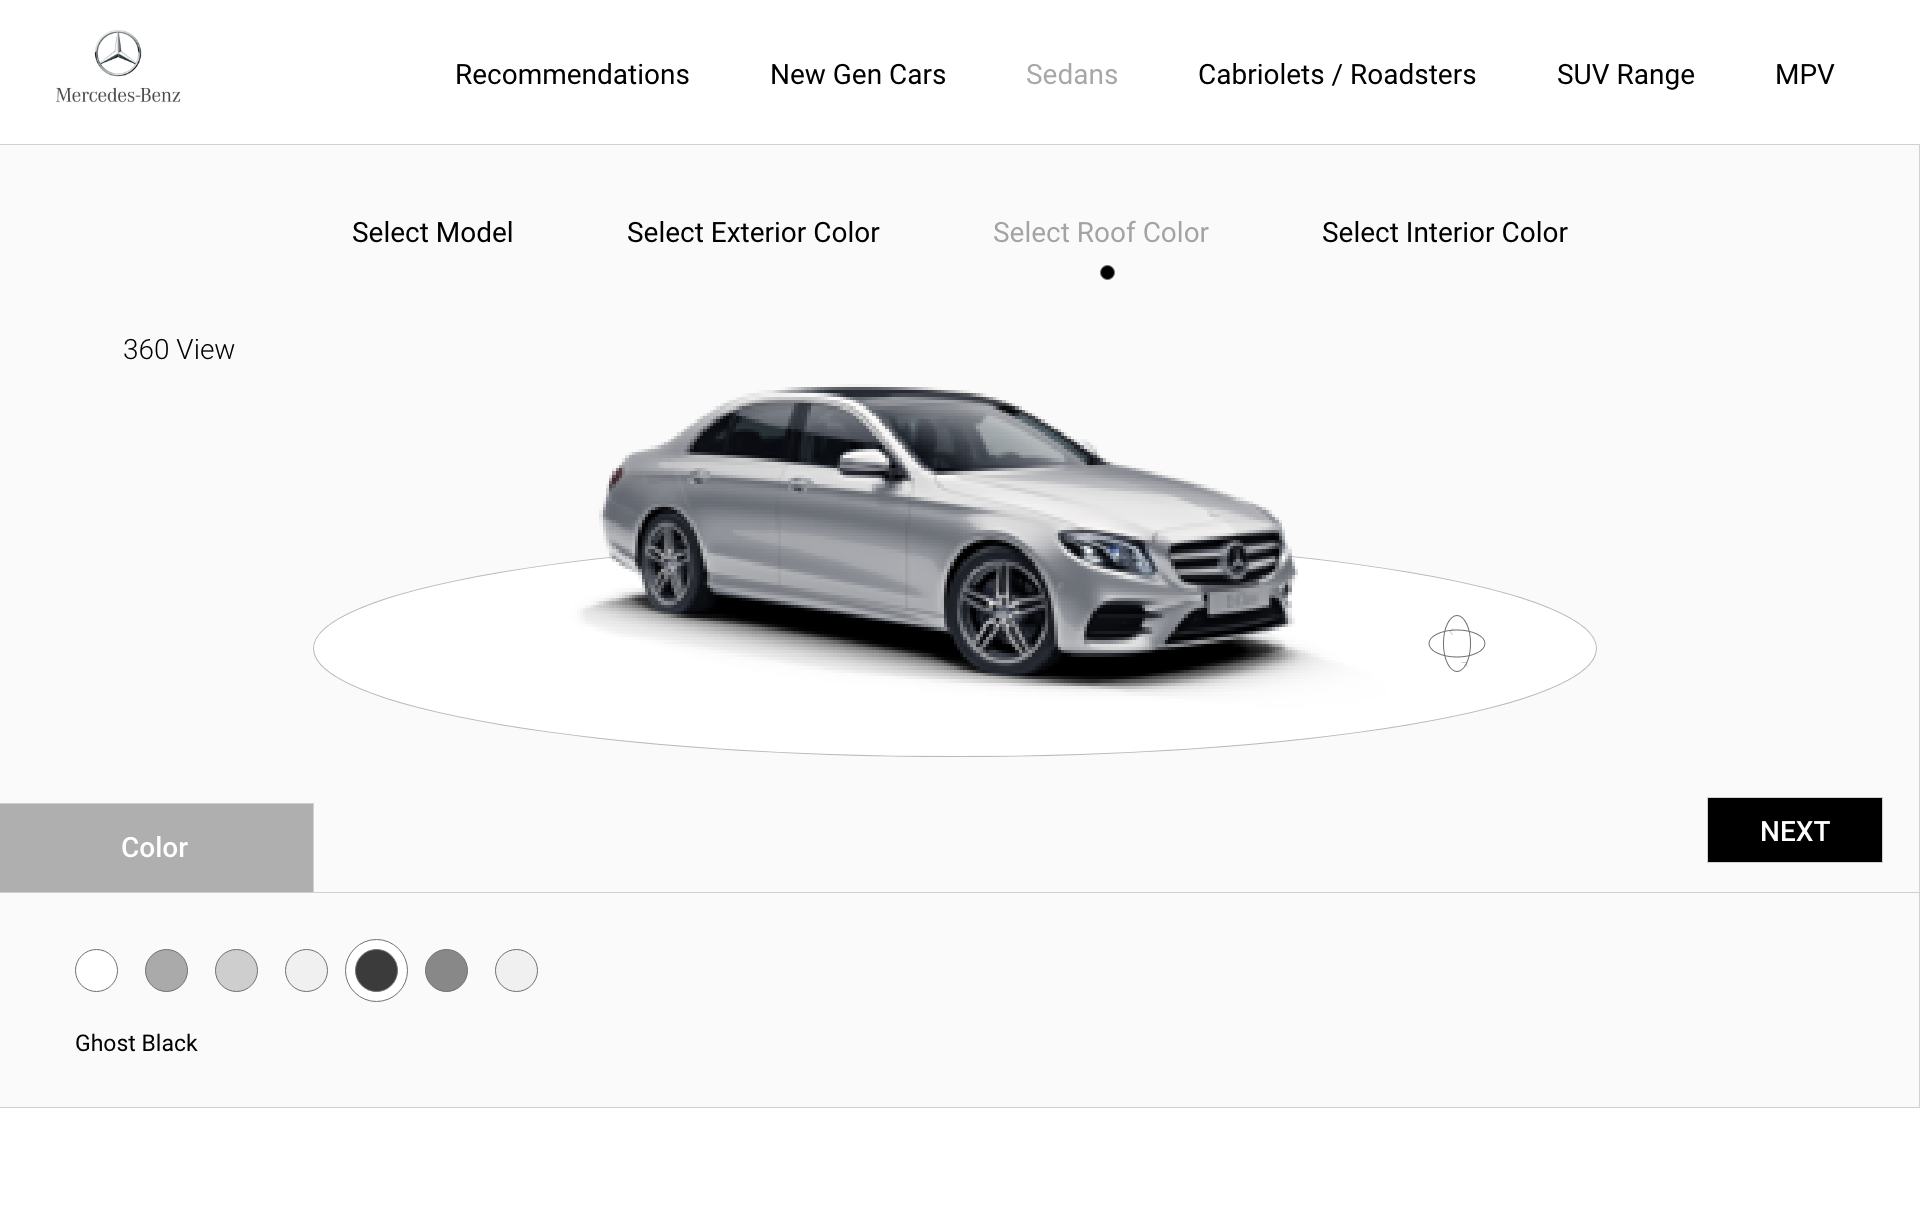Open the MPV category

pos(1803,75)
